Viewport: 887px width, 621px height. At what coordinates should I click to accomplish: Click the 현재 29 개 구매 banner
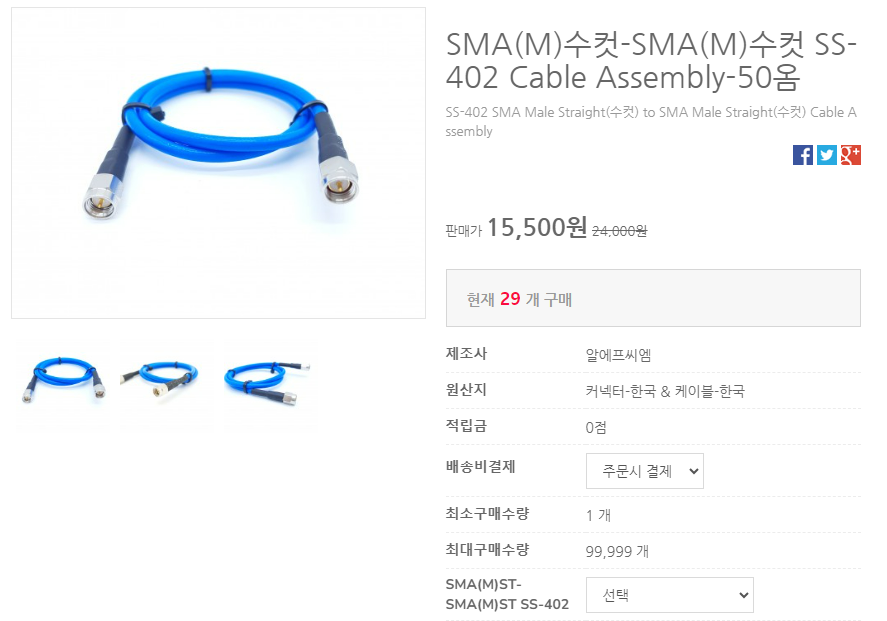click(x=653, y=298)
